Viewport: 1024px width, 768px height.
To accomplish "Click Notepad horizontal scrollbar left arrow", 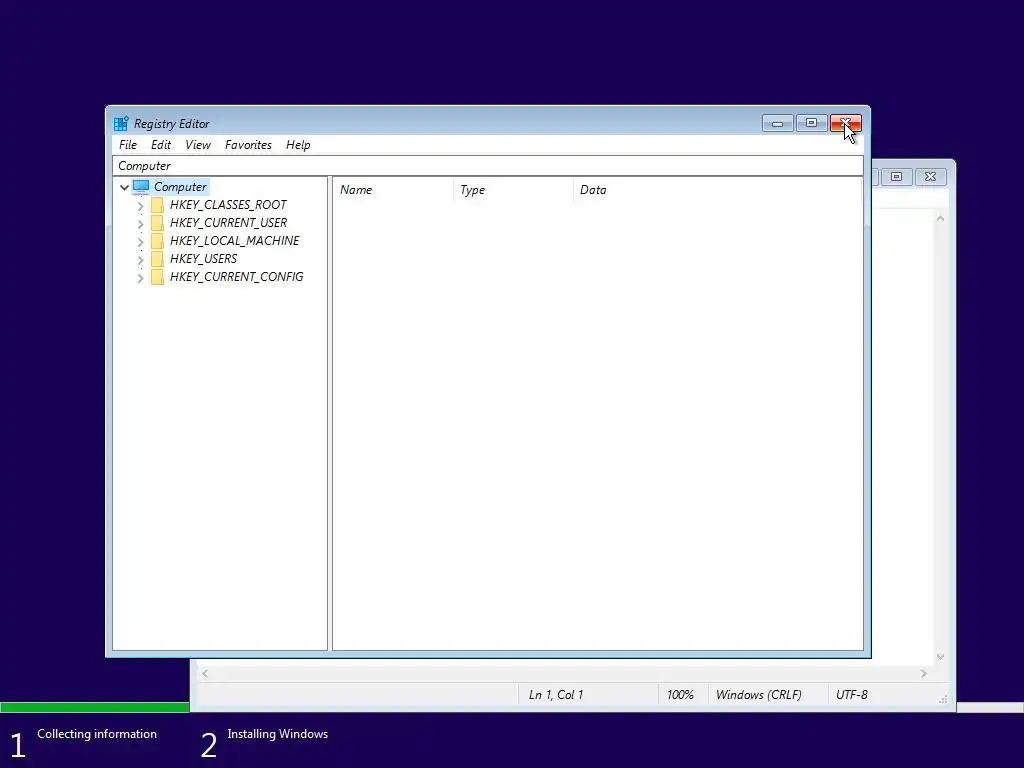I will tap(205, 673).
